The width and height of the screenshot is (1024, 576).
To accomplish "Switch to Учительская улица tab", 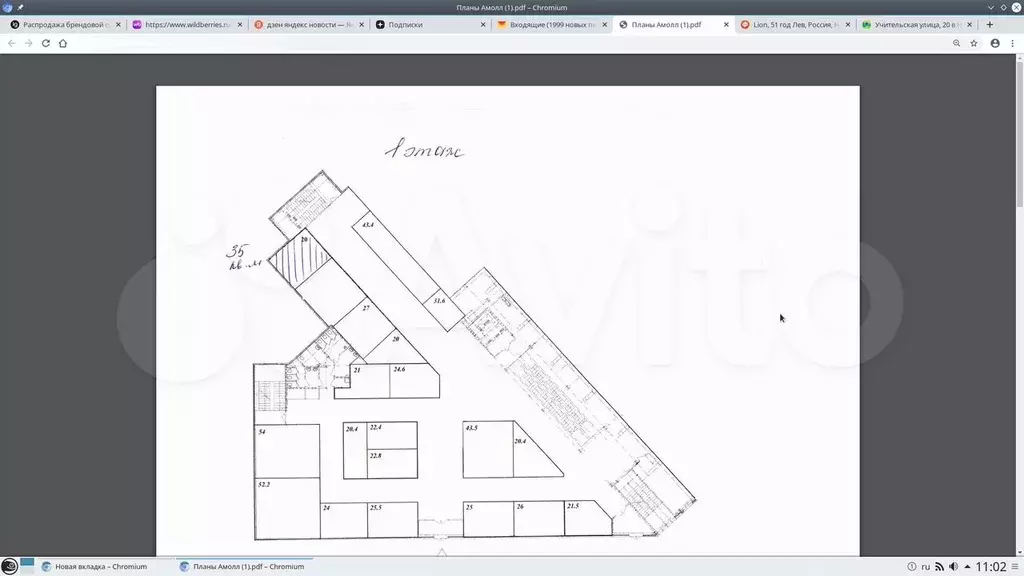I will click(x=915, y=24).
